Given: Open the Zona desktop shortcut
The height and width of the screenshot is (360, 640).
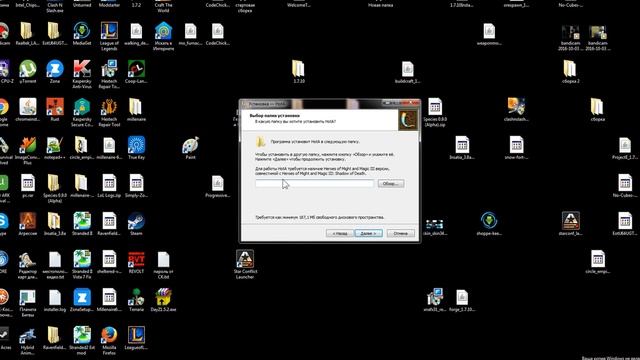Looking at the screenshot, I should pos(55,72).
